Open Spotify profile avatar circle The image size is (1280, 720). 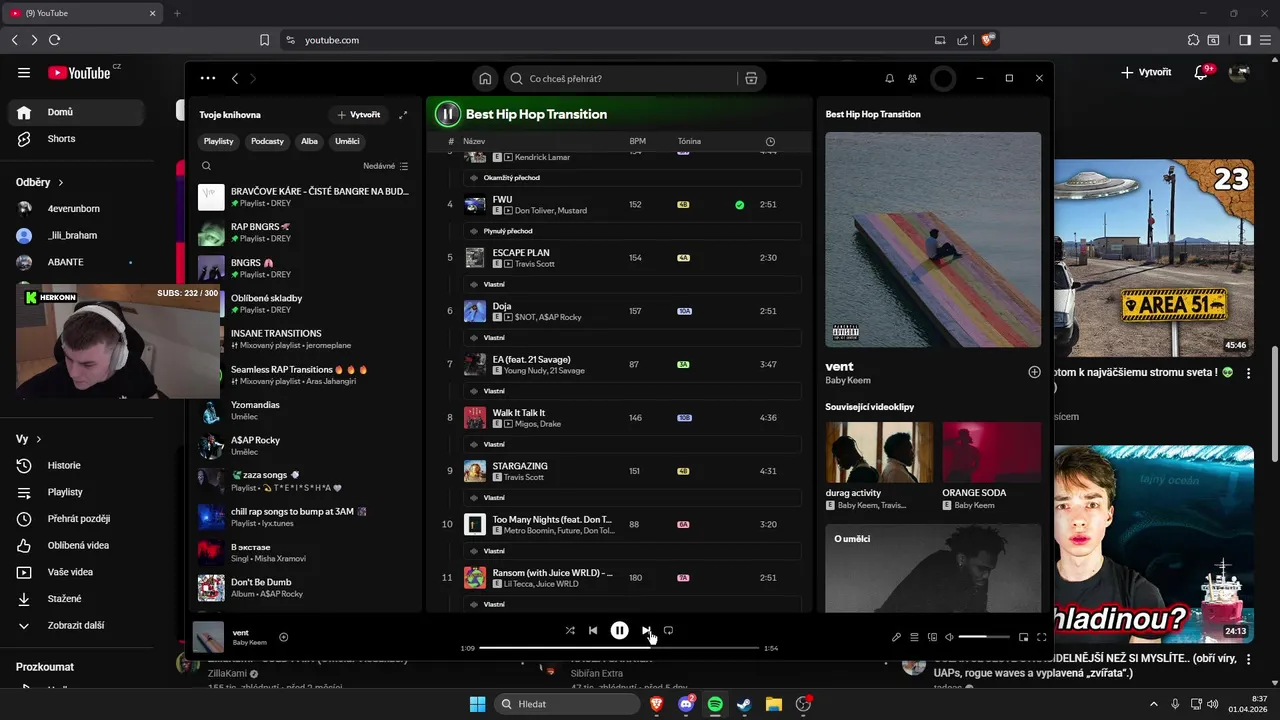pyautogui.click(x=943, y=78)
